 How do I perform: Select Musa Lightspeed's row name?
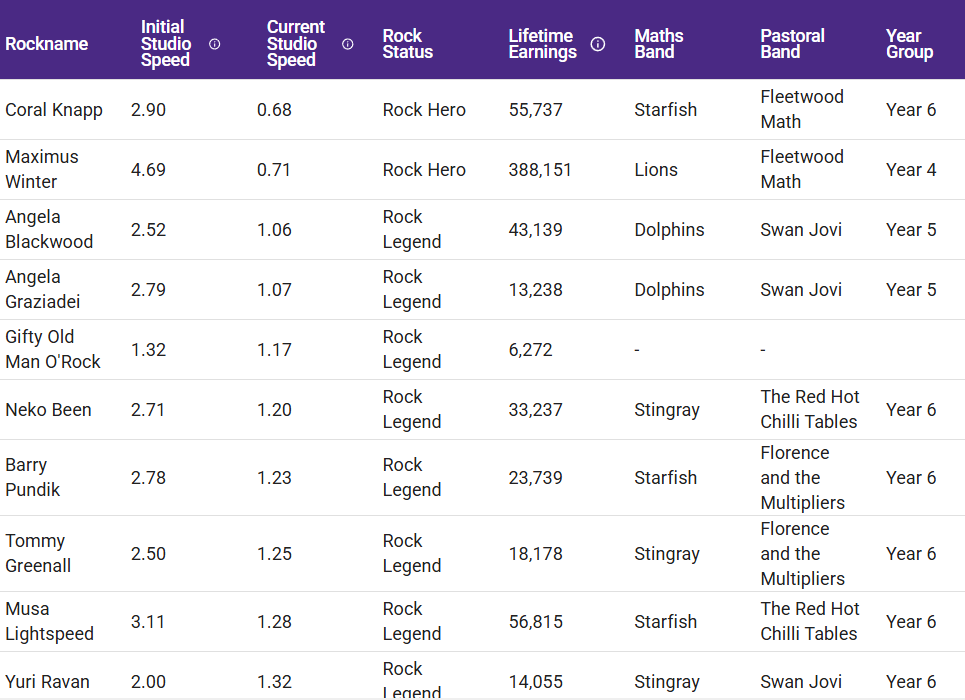pos(49,621)
